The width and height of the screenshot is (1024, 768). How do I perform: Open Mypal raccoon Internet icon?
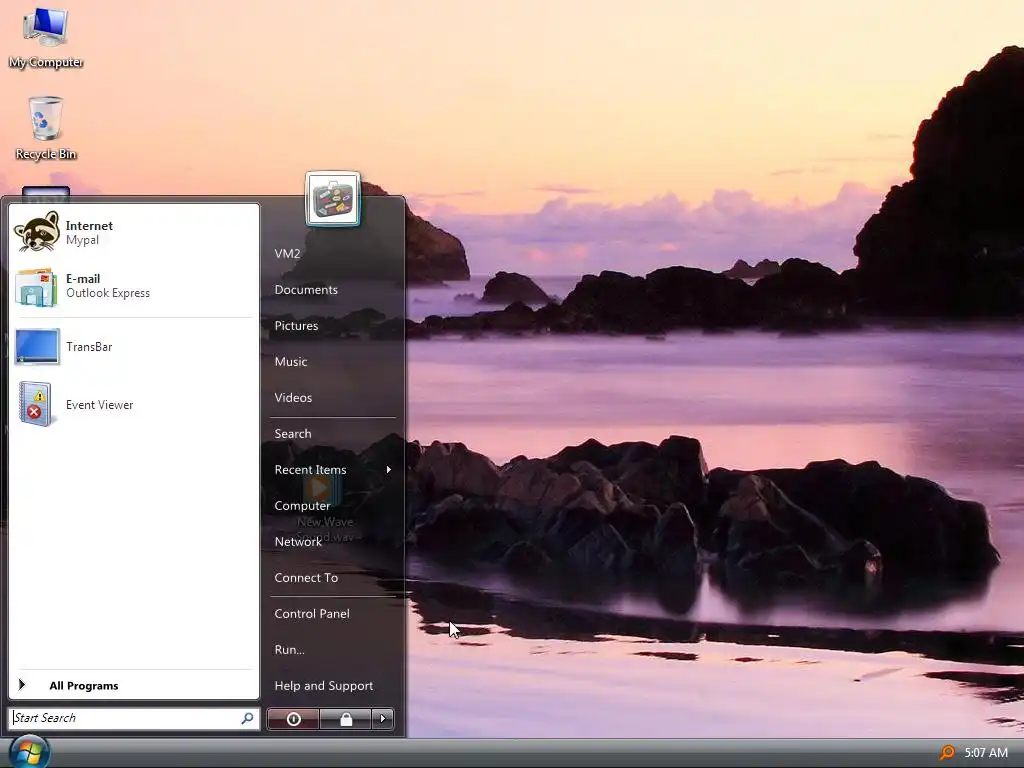[x=37, y=232]
